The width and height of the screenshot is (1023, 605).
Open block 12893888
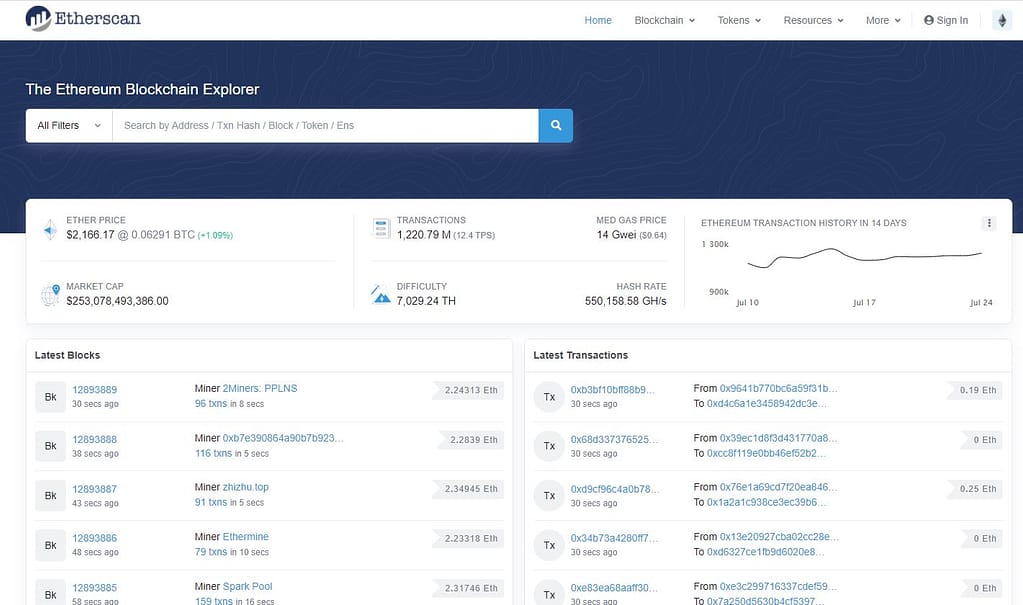pyautogui.click(x=95, y=439)
